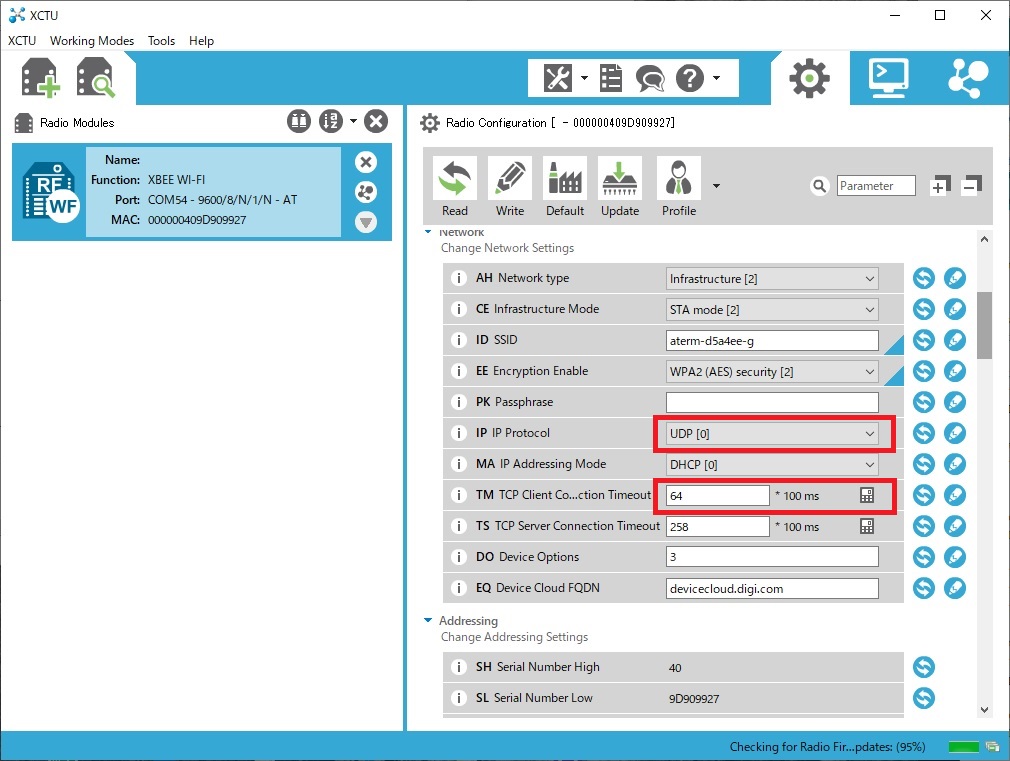The image size is (1010, 761).
Task: Click the Passphrase input field
Action: tap(772, 403)
